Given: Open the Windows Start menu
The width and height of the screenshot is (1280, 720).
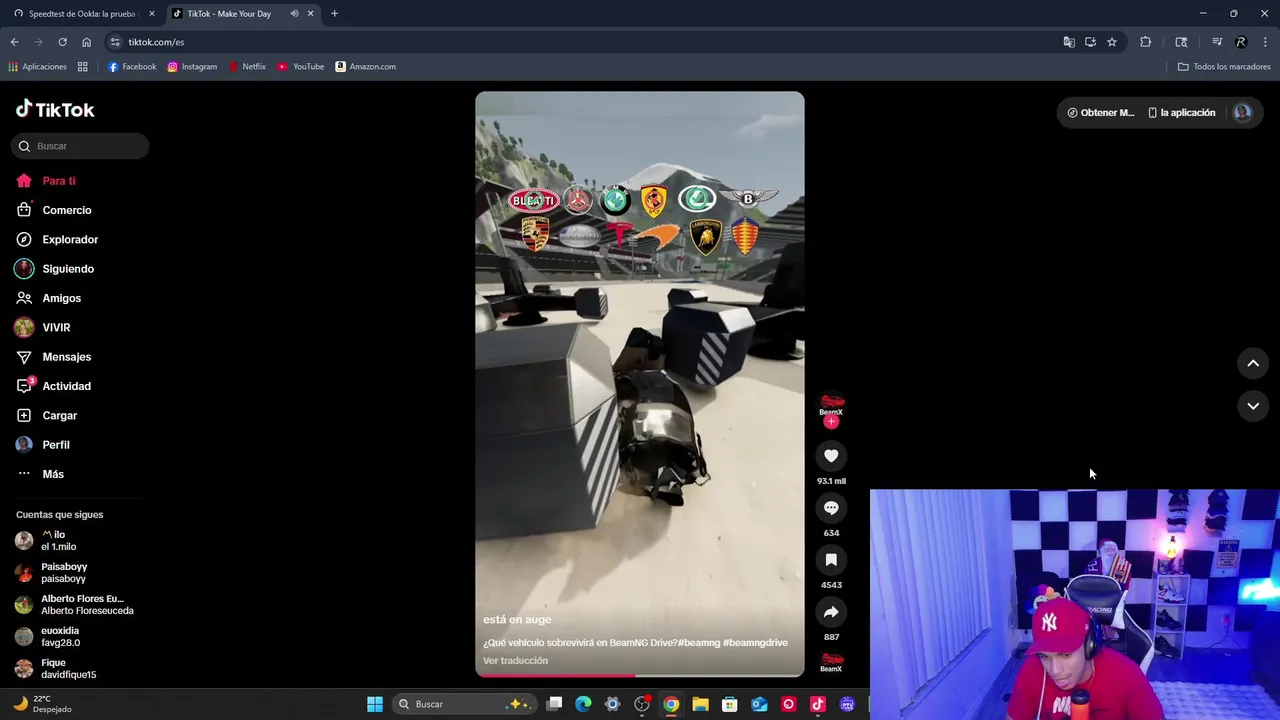Looking at the screenshot, I should pos(375,704).
